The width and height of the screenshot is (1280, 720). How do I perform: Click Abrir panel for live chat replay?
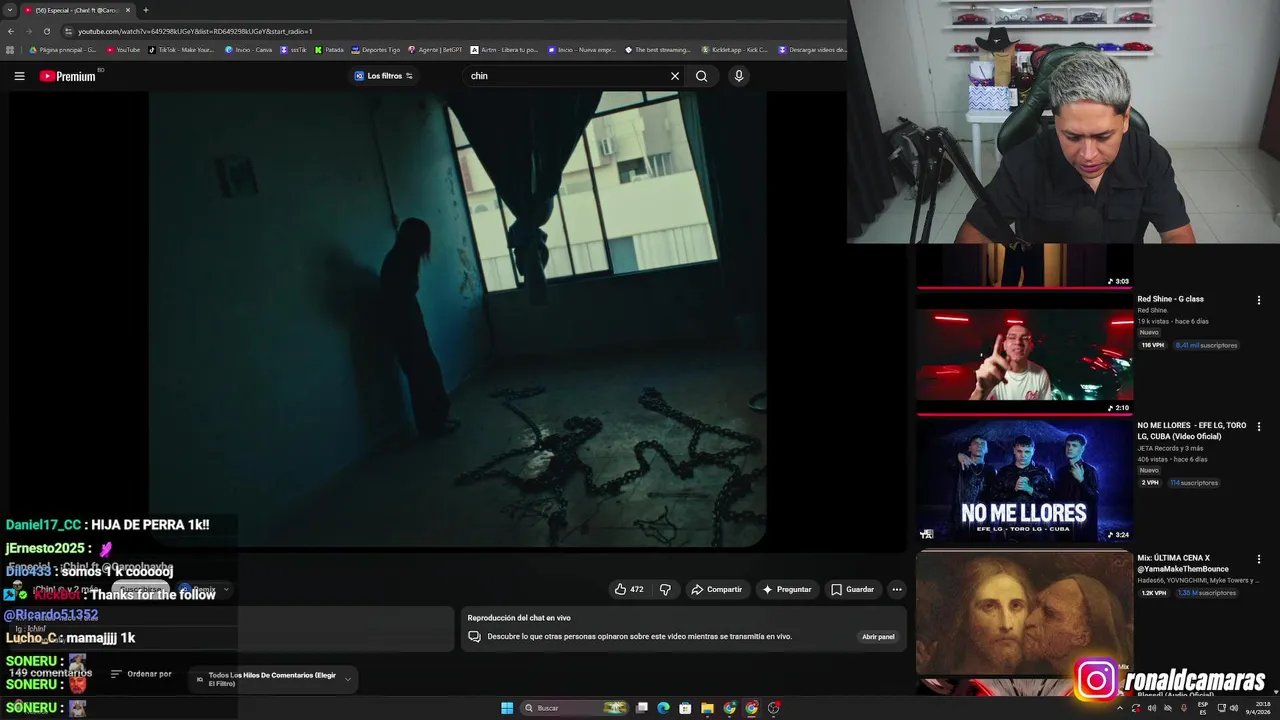point(878,637)
